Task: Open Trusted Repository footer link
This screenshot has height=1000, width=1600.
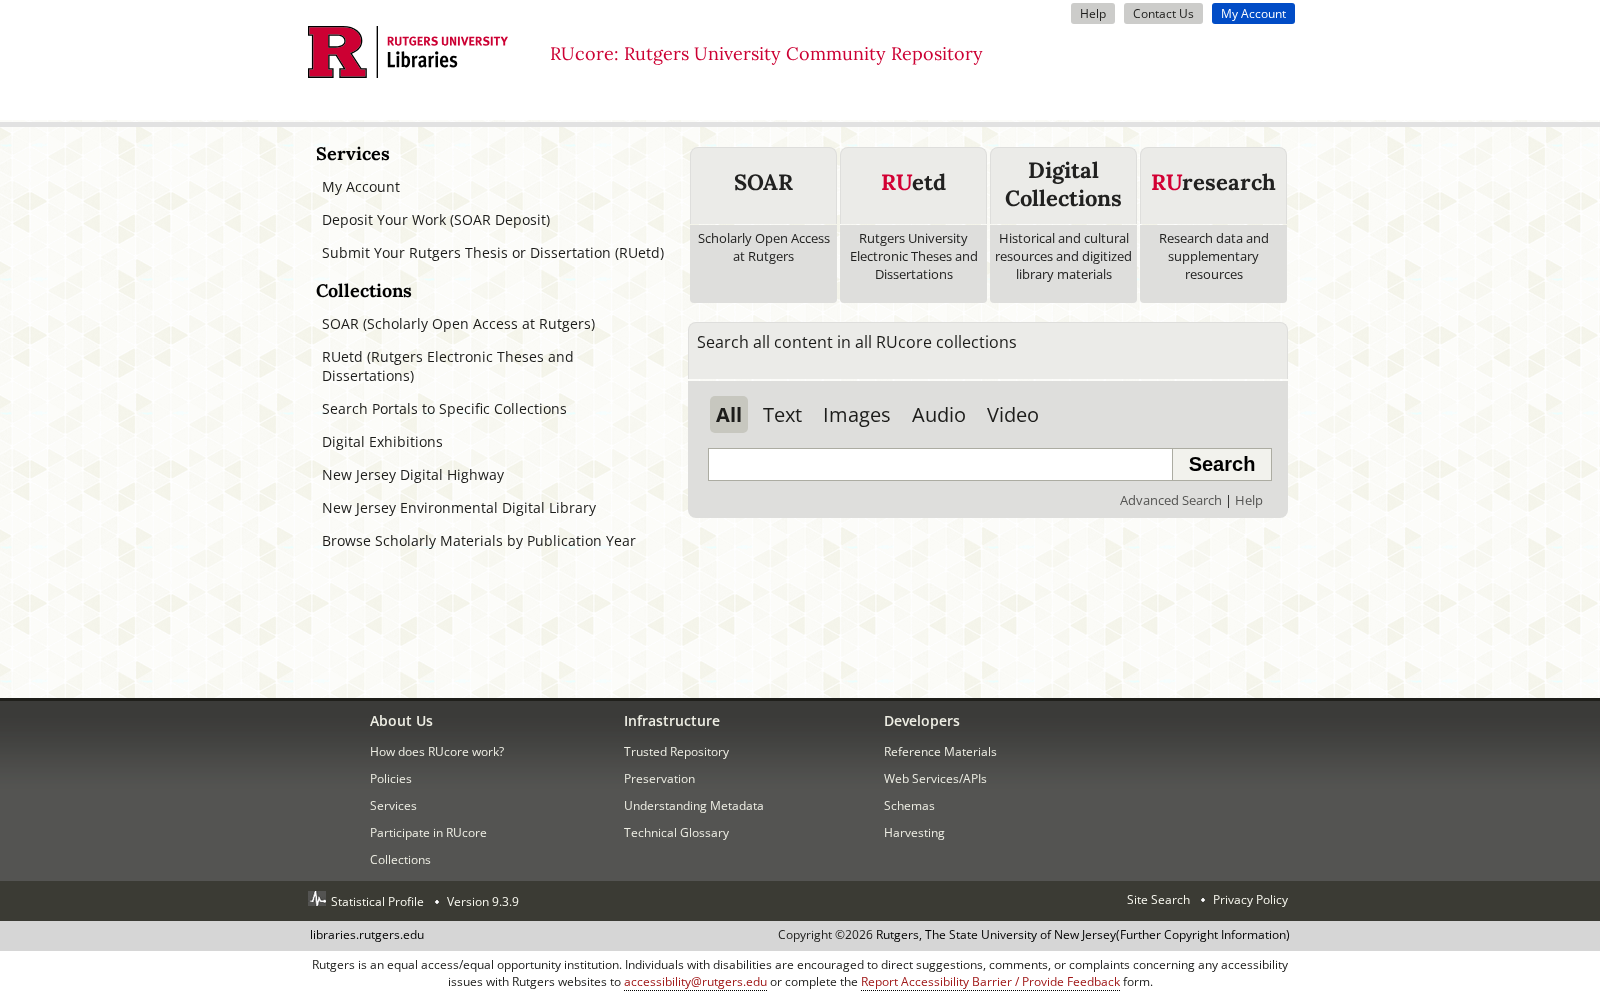Action: click(676, 752)
